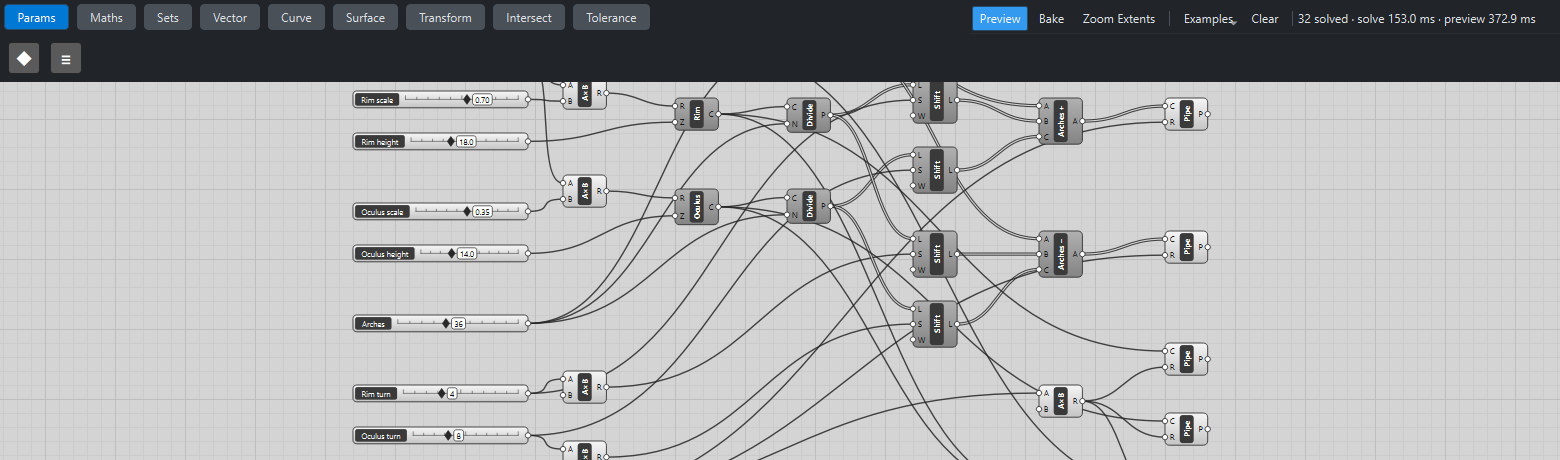The width and height of the screenshot is (1560, 460).
Task: Open the Tolerance tab
Action: click(611, 18)
